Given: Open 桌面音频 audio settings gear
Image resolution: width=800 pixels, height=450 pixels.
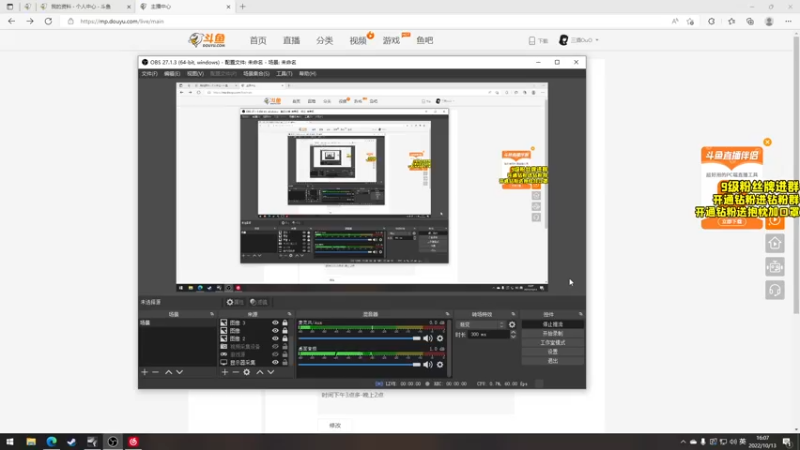Looking at the screenshot, I should pos(440,364).
